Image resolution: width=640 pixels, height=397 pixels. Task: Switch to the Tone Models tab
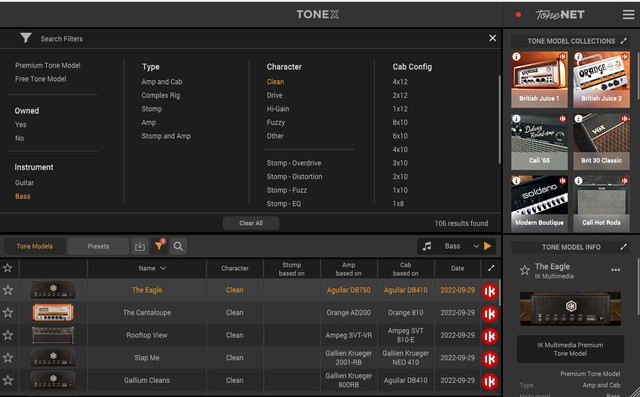point(35,246)
